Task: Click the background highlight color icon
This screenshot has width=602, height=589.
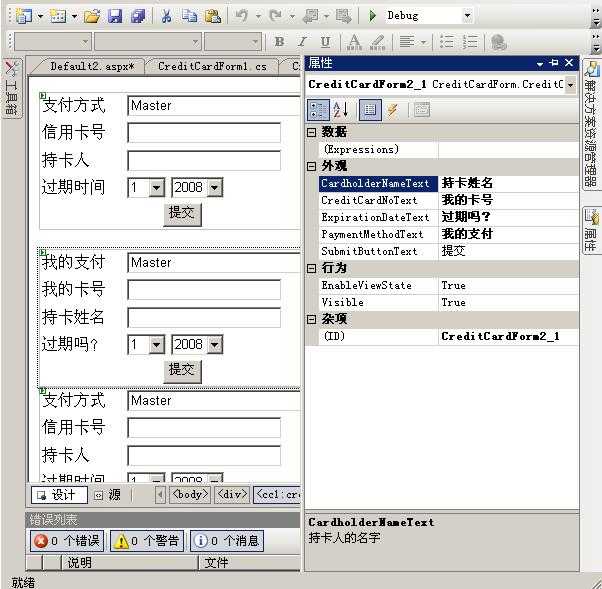Action: (377, 42)
